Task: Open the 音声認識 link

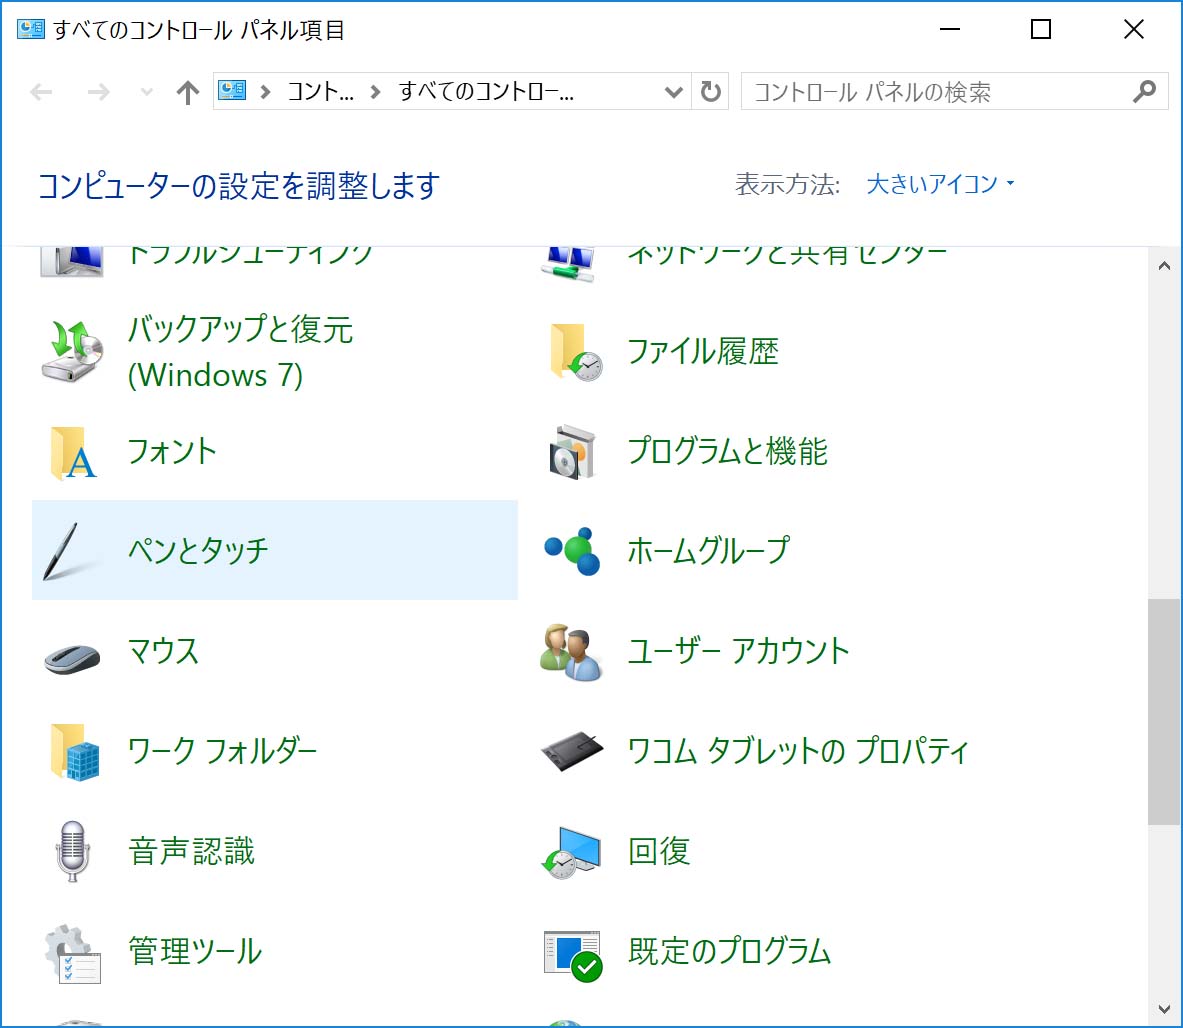Action: (x=192, y=852)
